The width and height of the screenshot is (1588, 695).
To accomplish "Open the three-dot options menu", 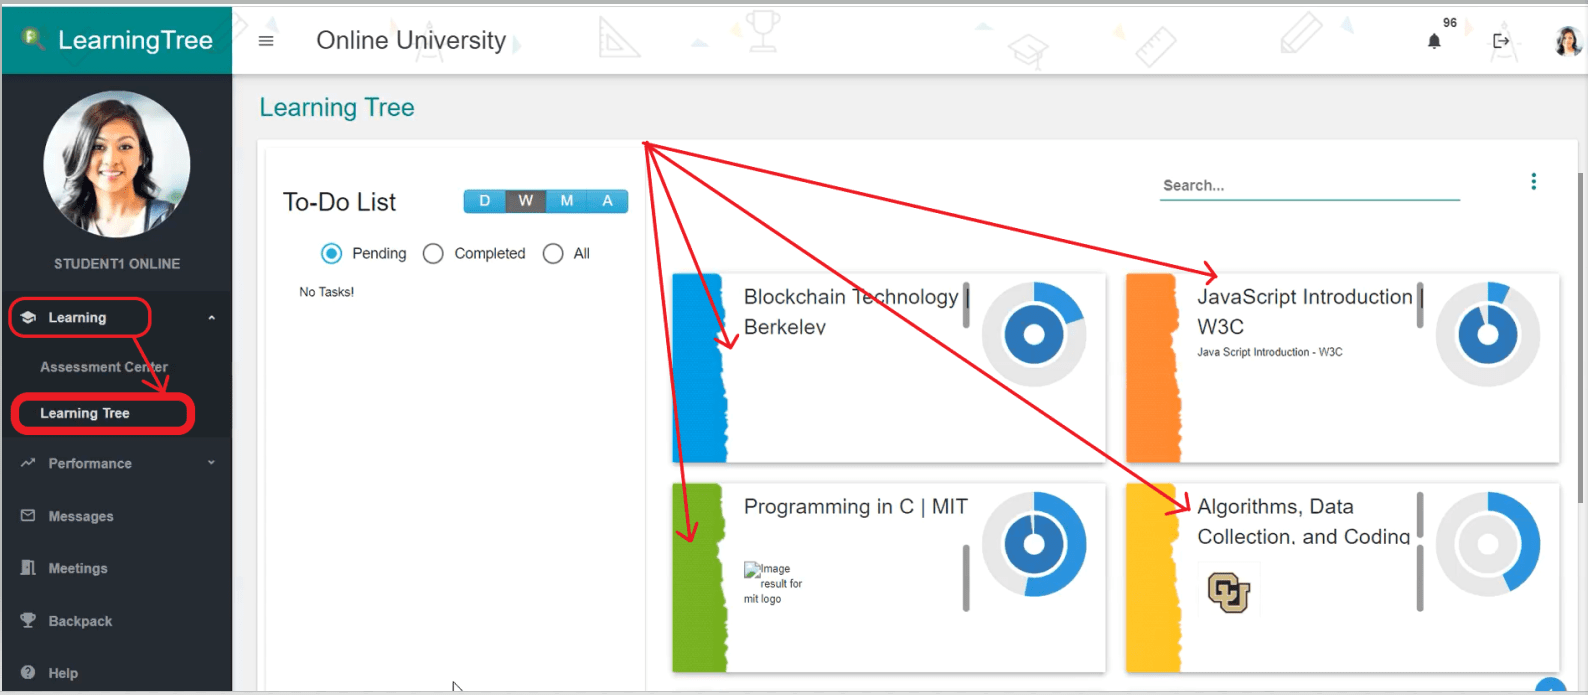I will 1533,181.
